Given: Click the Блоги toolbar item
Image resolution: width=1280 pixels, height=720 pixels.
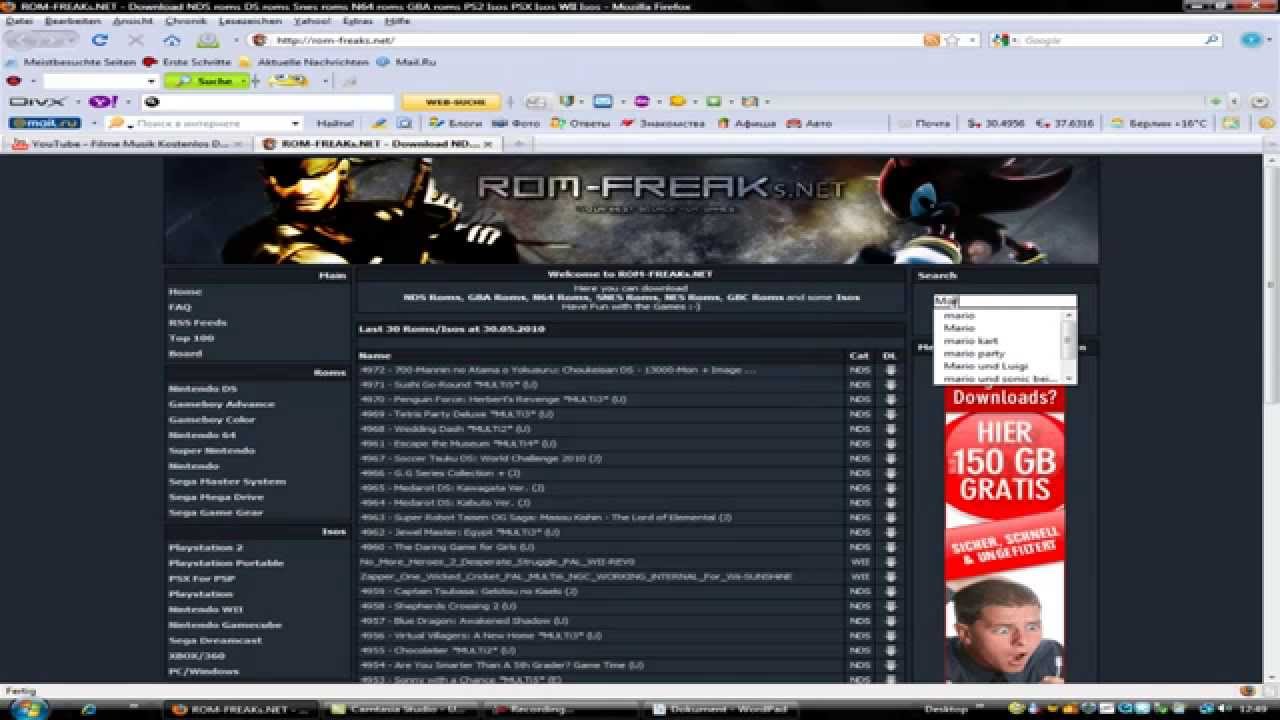Looking at the screenshot, I should (x=456, y=123).
